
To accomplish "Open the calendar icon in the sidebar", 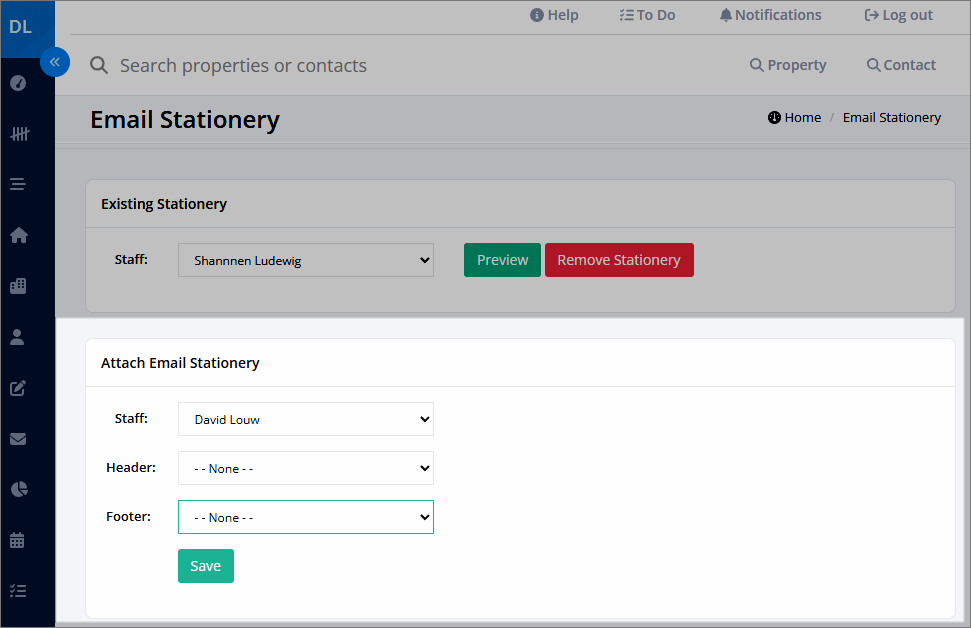I will pos(17,540).
